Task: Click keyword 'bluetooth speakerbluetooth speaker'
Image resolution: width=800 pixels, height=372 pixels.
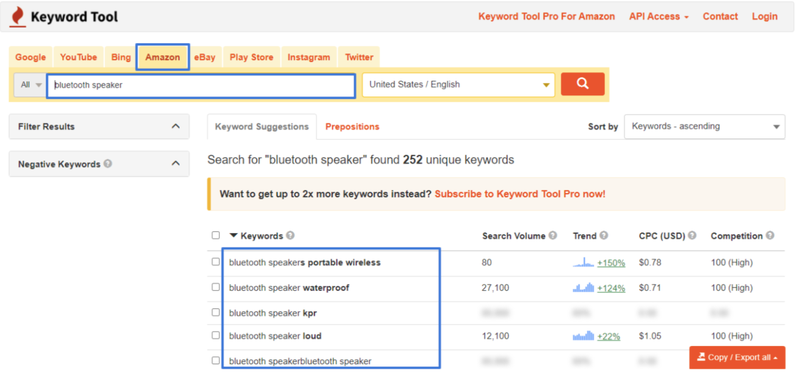Action: tap(301, 361)
